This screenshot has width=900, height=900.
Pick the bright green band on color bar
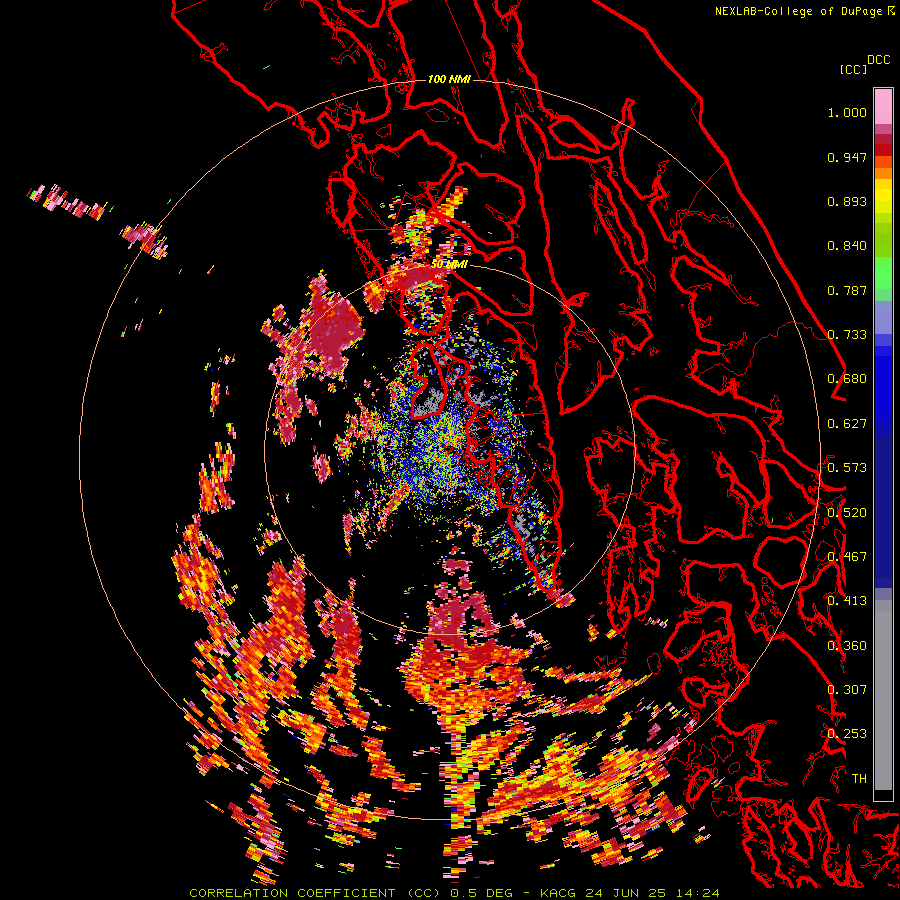tap(883, 273)
